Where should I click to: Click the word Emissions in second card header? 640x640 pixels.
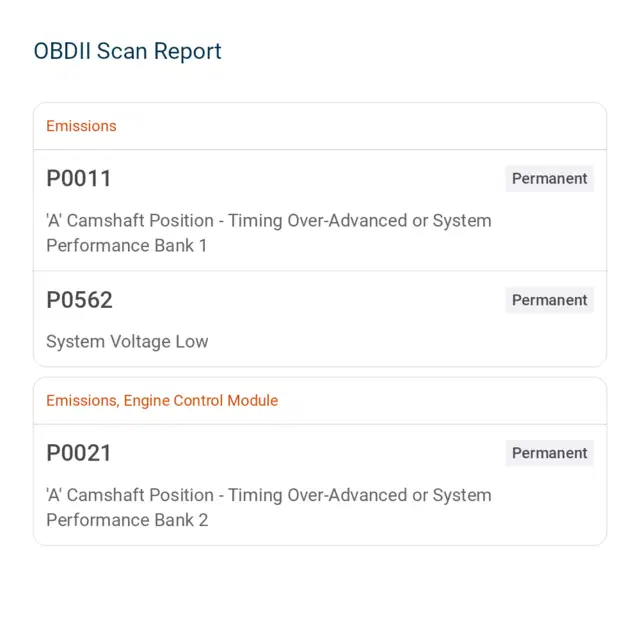pyautogui.click(x=83, y=401)
